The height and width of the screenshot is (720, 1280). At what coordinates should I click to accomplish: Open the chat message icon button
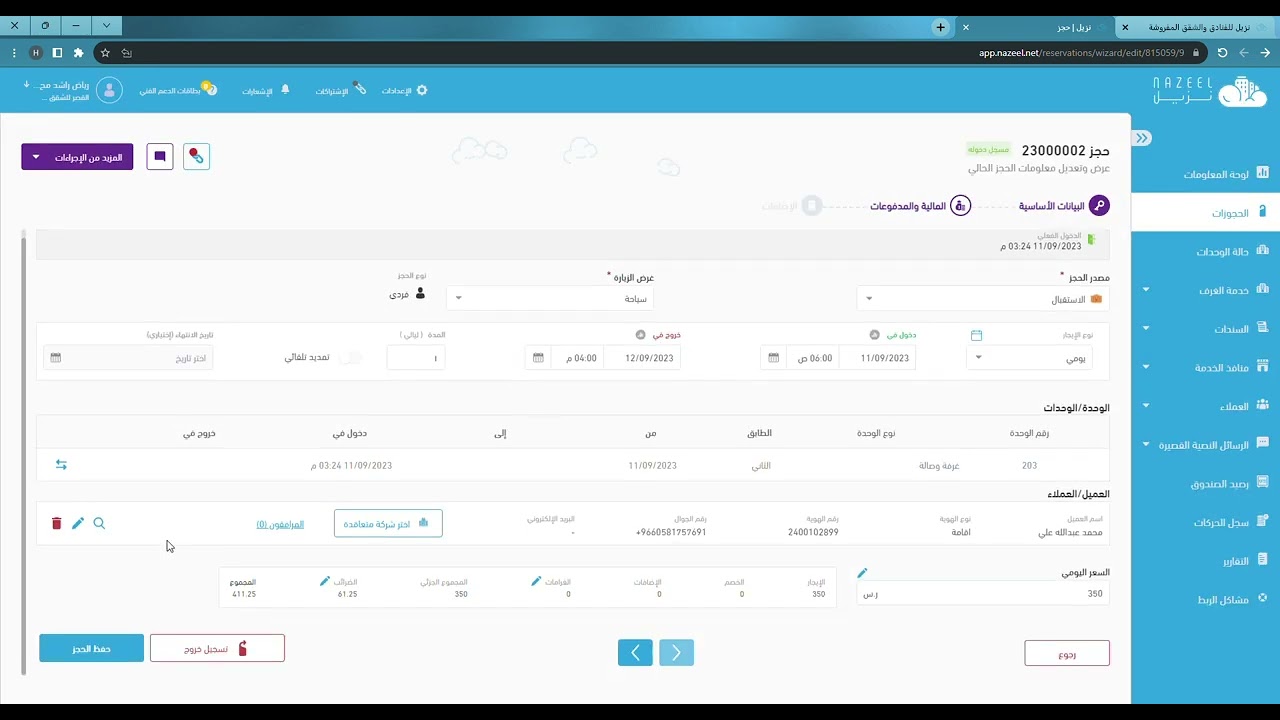coord(160,157)
